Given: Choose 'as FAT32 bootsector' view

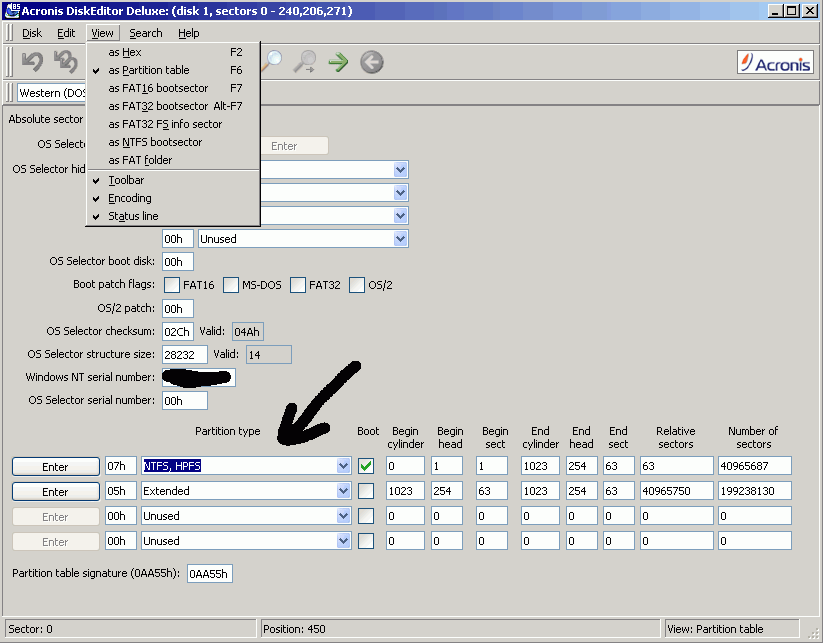Looking at the screenshot, I should (x=173, y=106).
